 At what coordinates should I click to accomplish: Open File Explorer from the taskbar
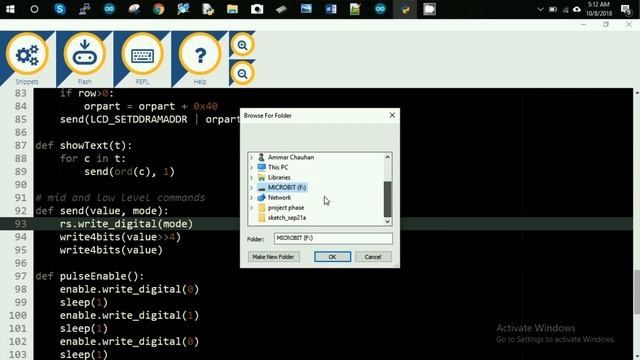(232, 9)
